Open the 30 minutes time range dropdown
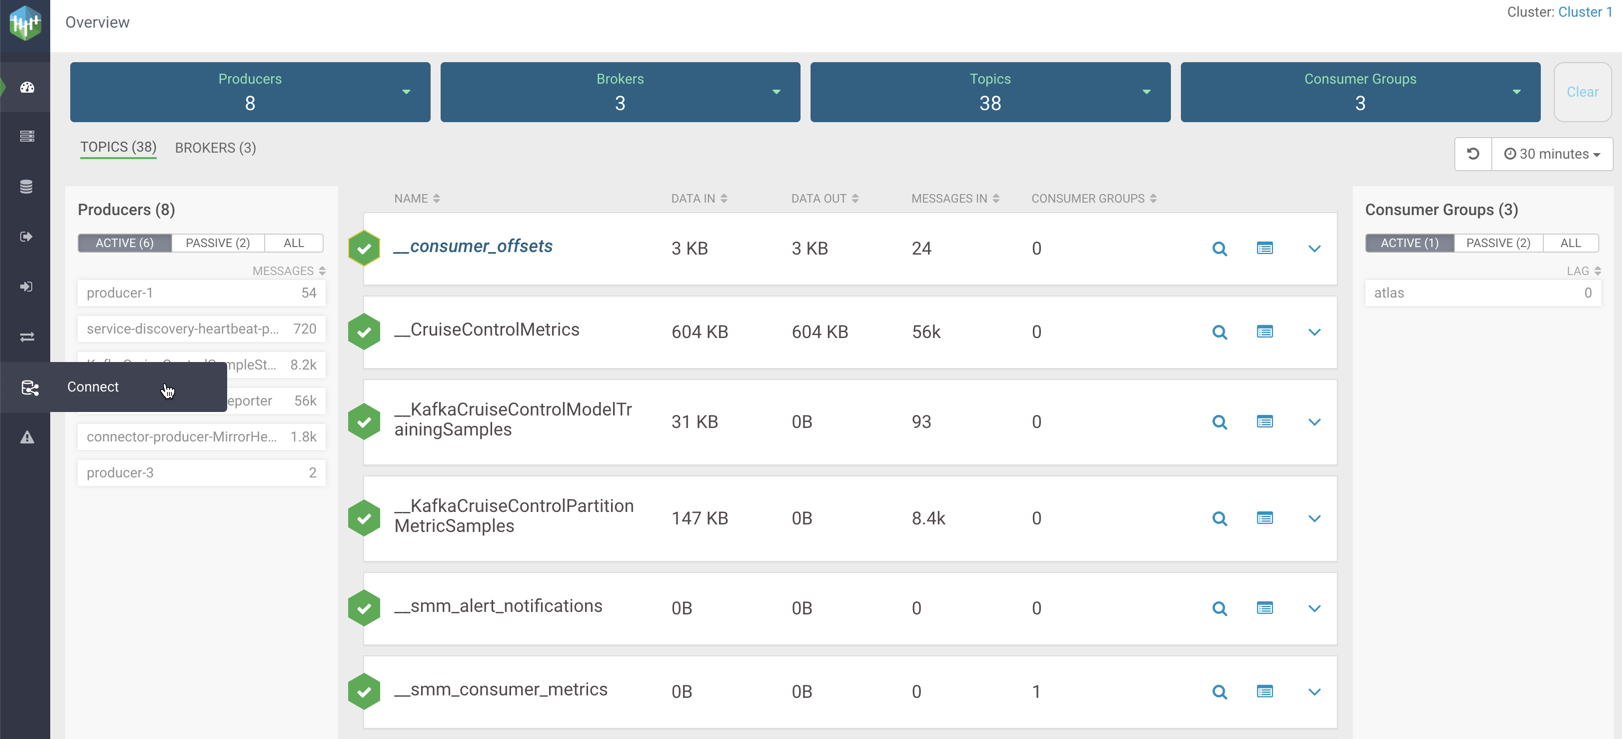 [1552, 154]
